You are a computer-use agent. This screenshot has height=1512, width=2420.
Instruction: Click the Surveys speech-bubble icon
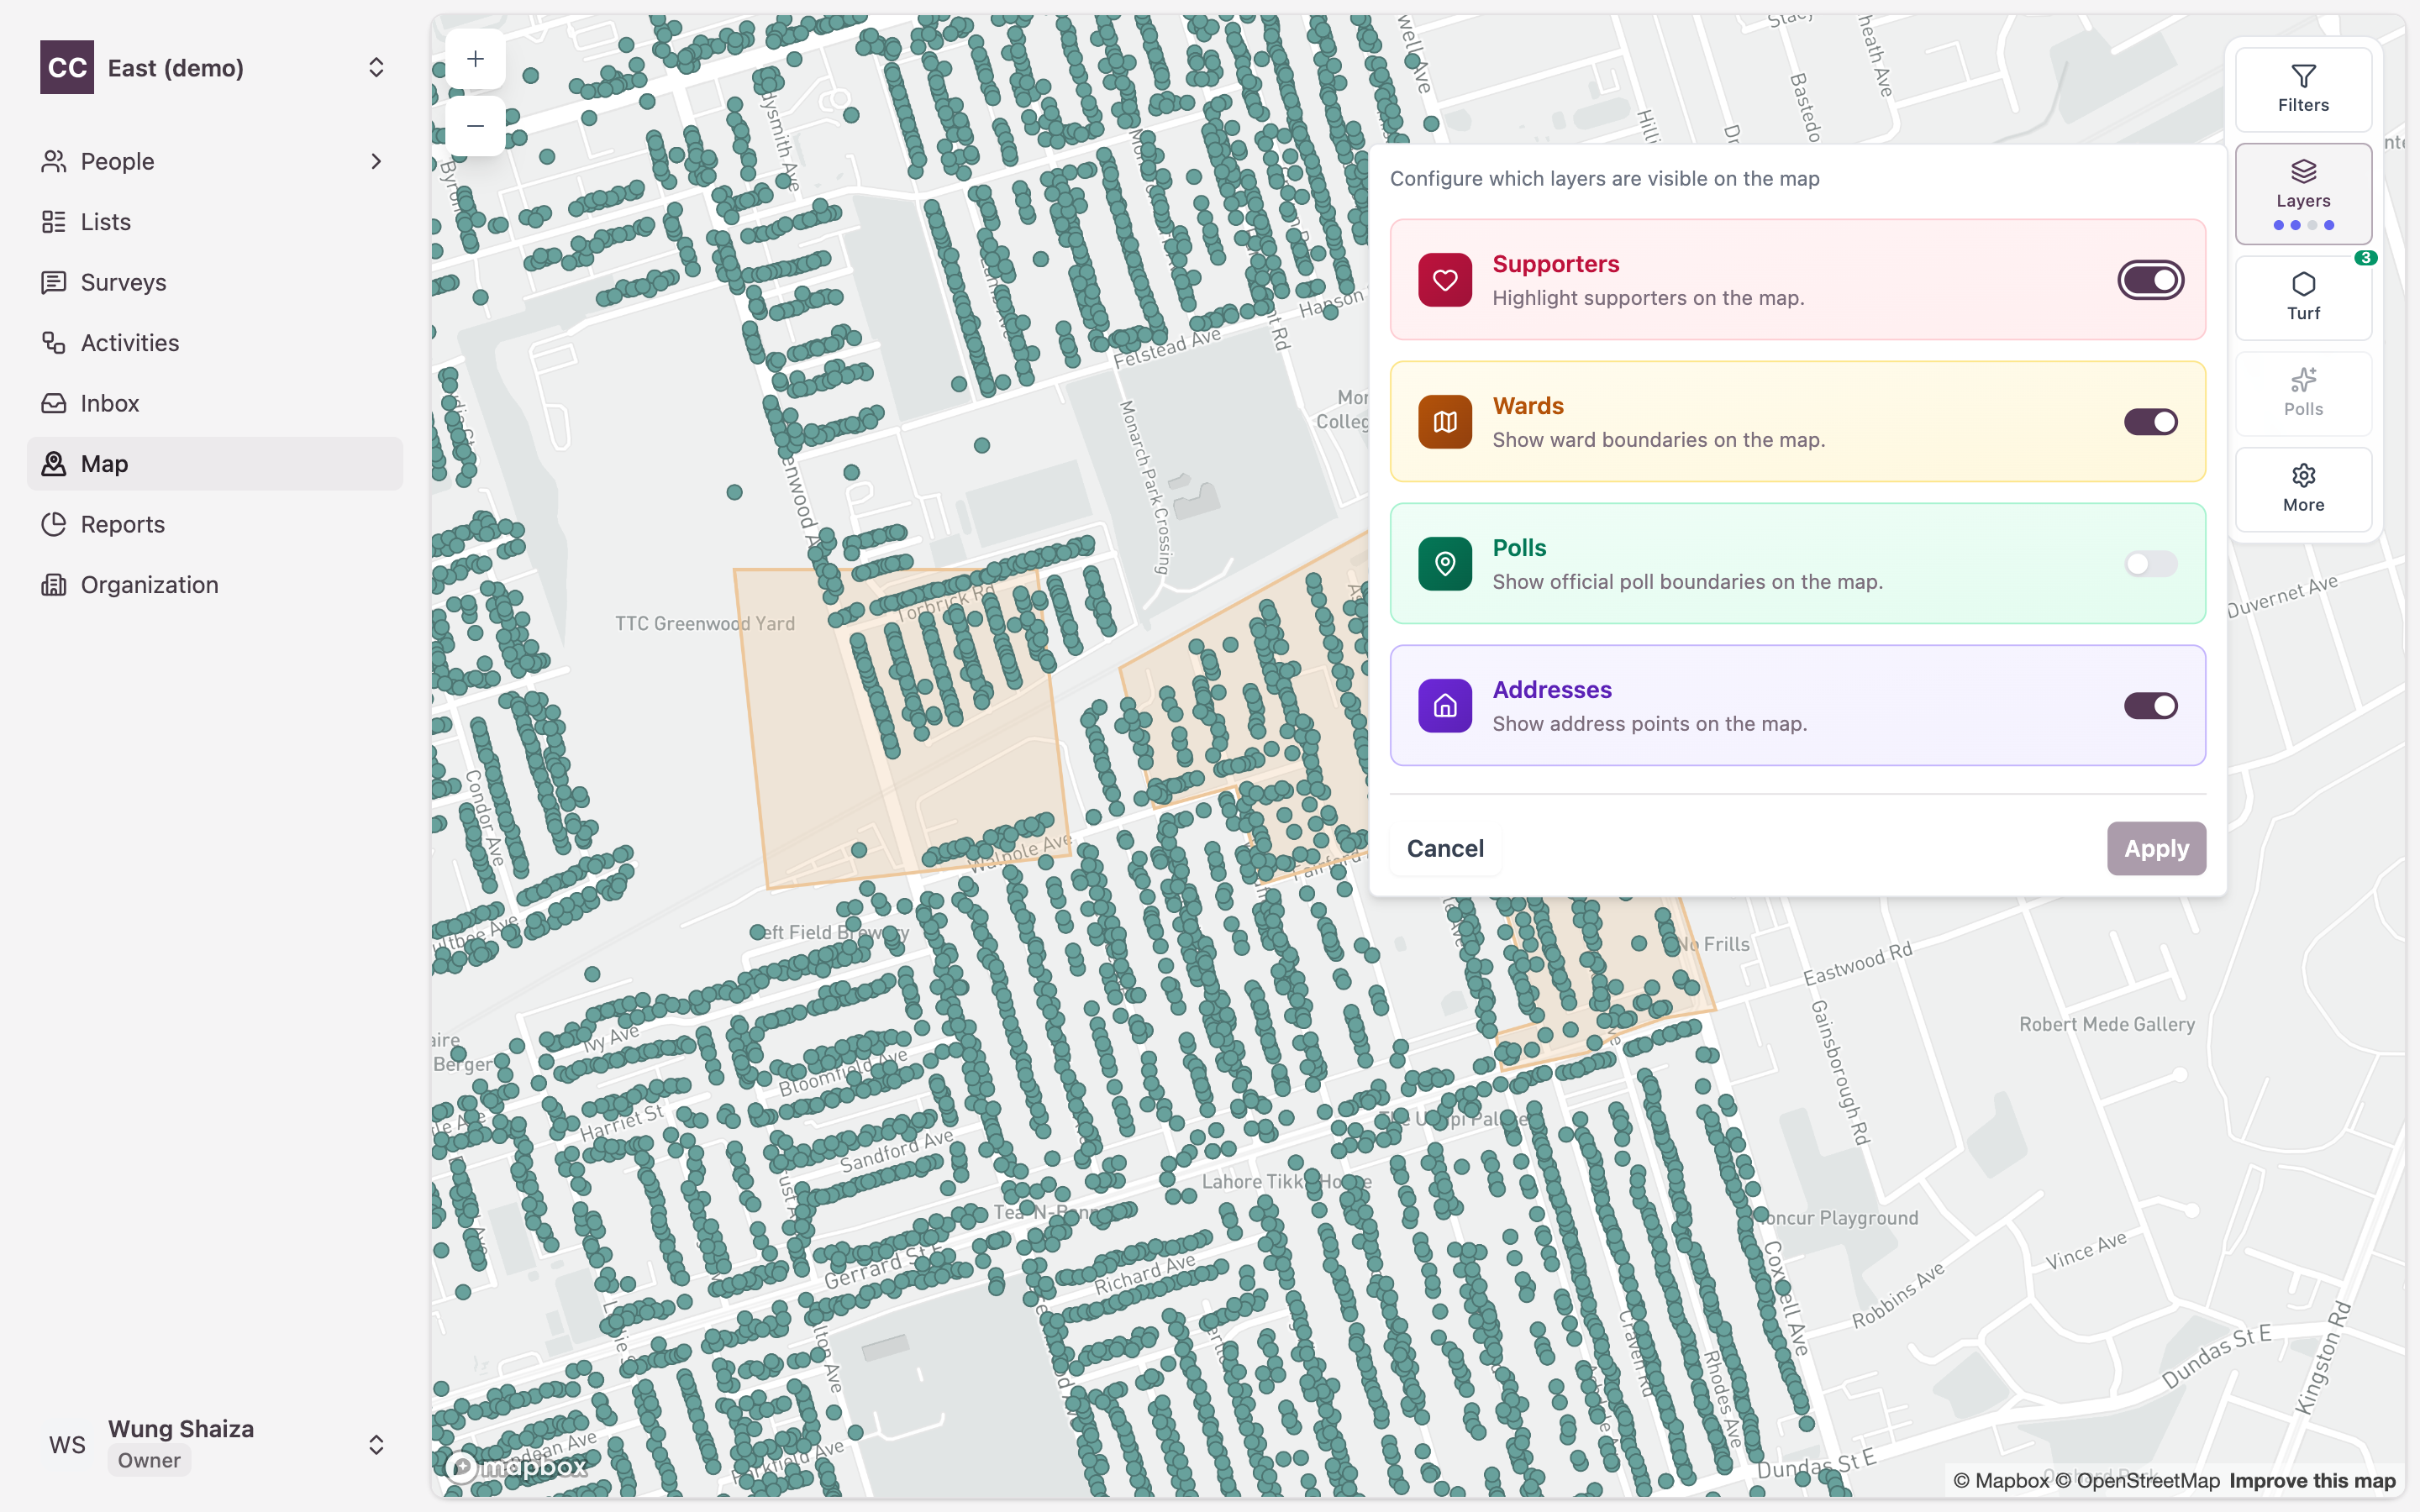click(x=54, y=282)
